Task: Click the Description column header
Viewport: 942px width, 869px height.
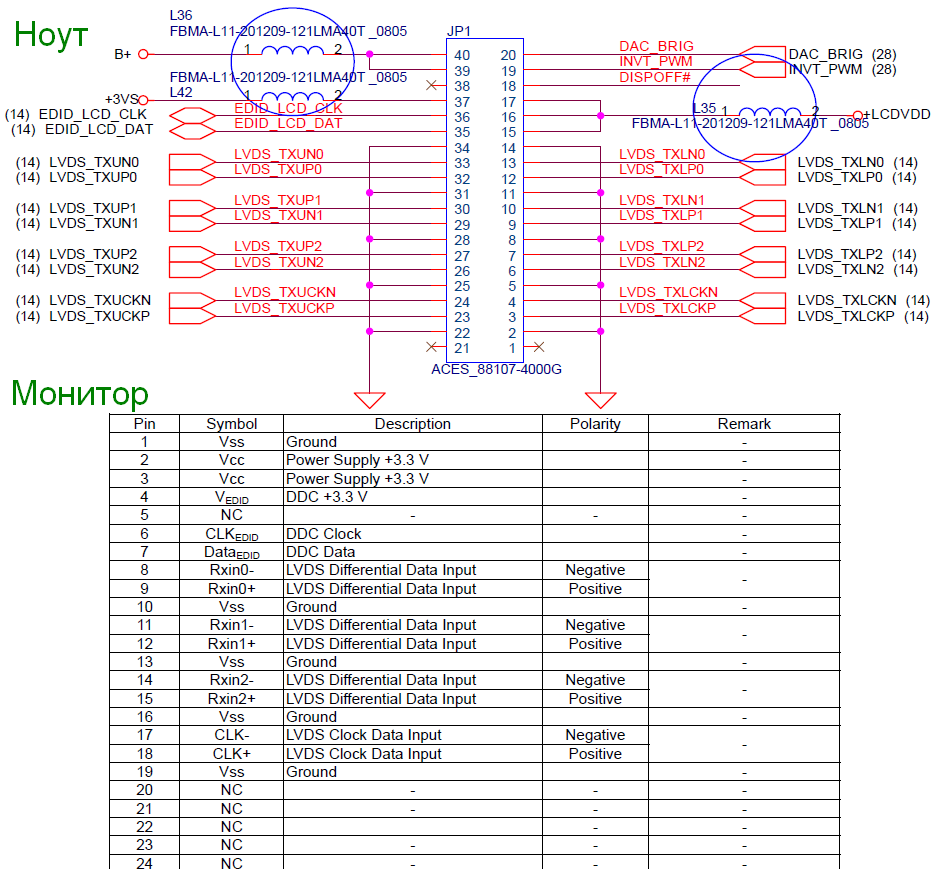Action: pyautogui.click(x=412, y=424)
